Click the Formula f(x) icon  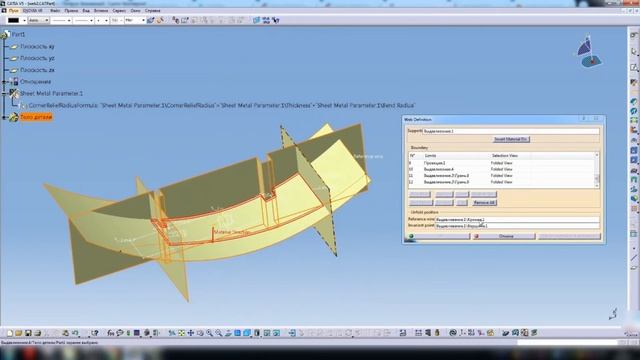111,333
